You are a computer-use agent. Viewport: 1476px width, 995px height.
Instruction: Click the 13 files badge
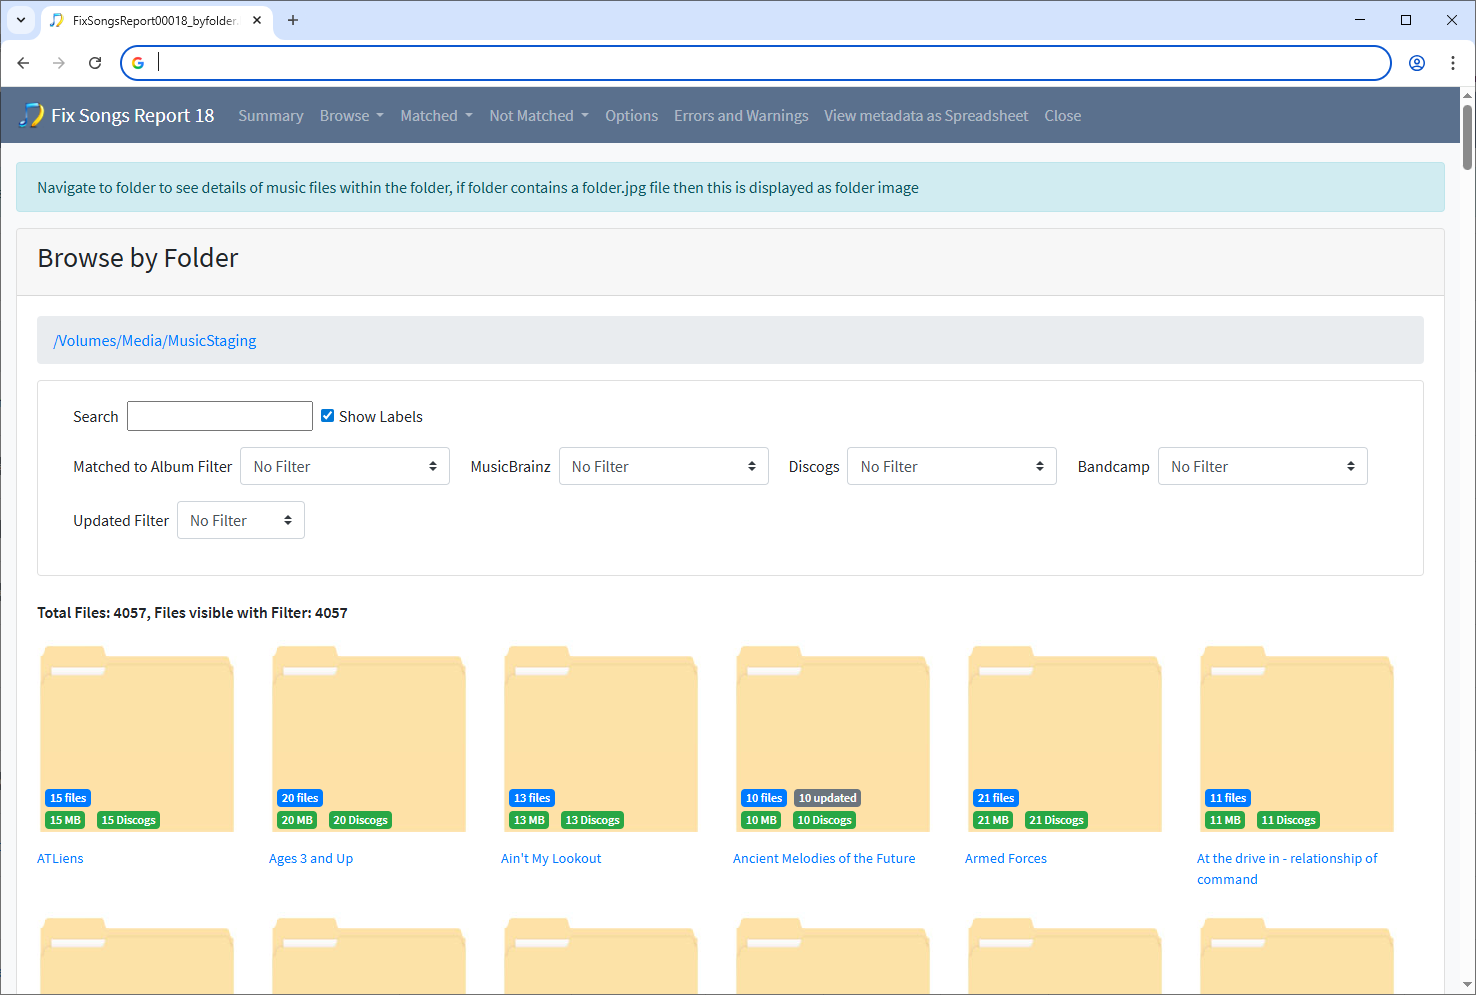(532, 798)
